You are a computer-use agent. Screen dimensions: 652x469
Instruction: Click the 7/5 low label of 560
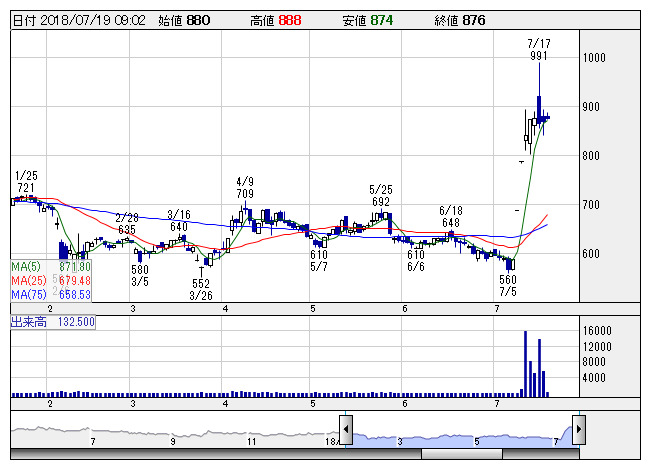(509, 280)
